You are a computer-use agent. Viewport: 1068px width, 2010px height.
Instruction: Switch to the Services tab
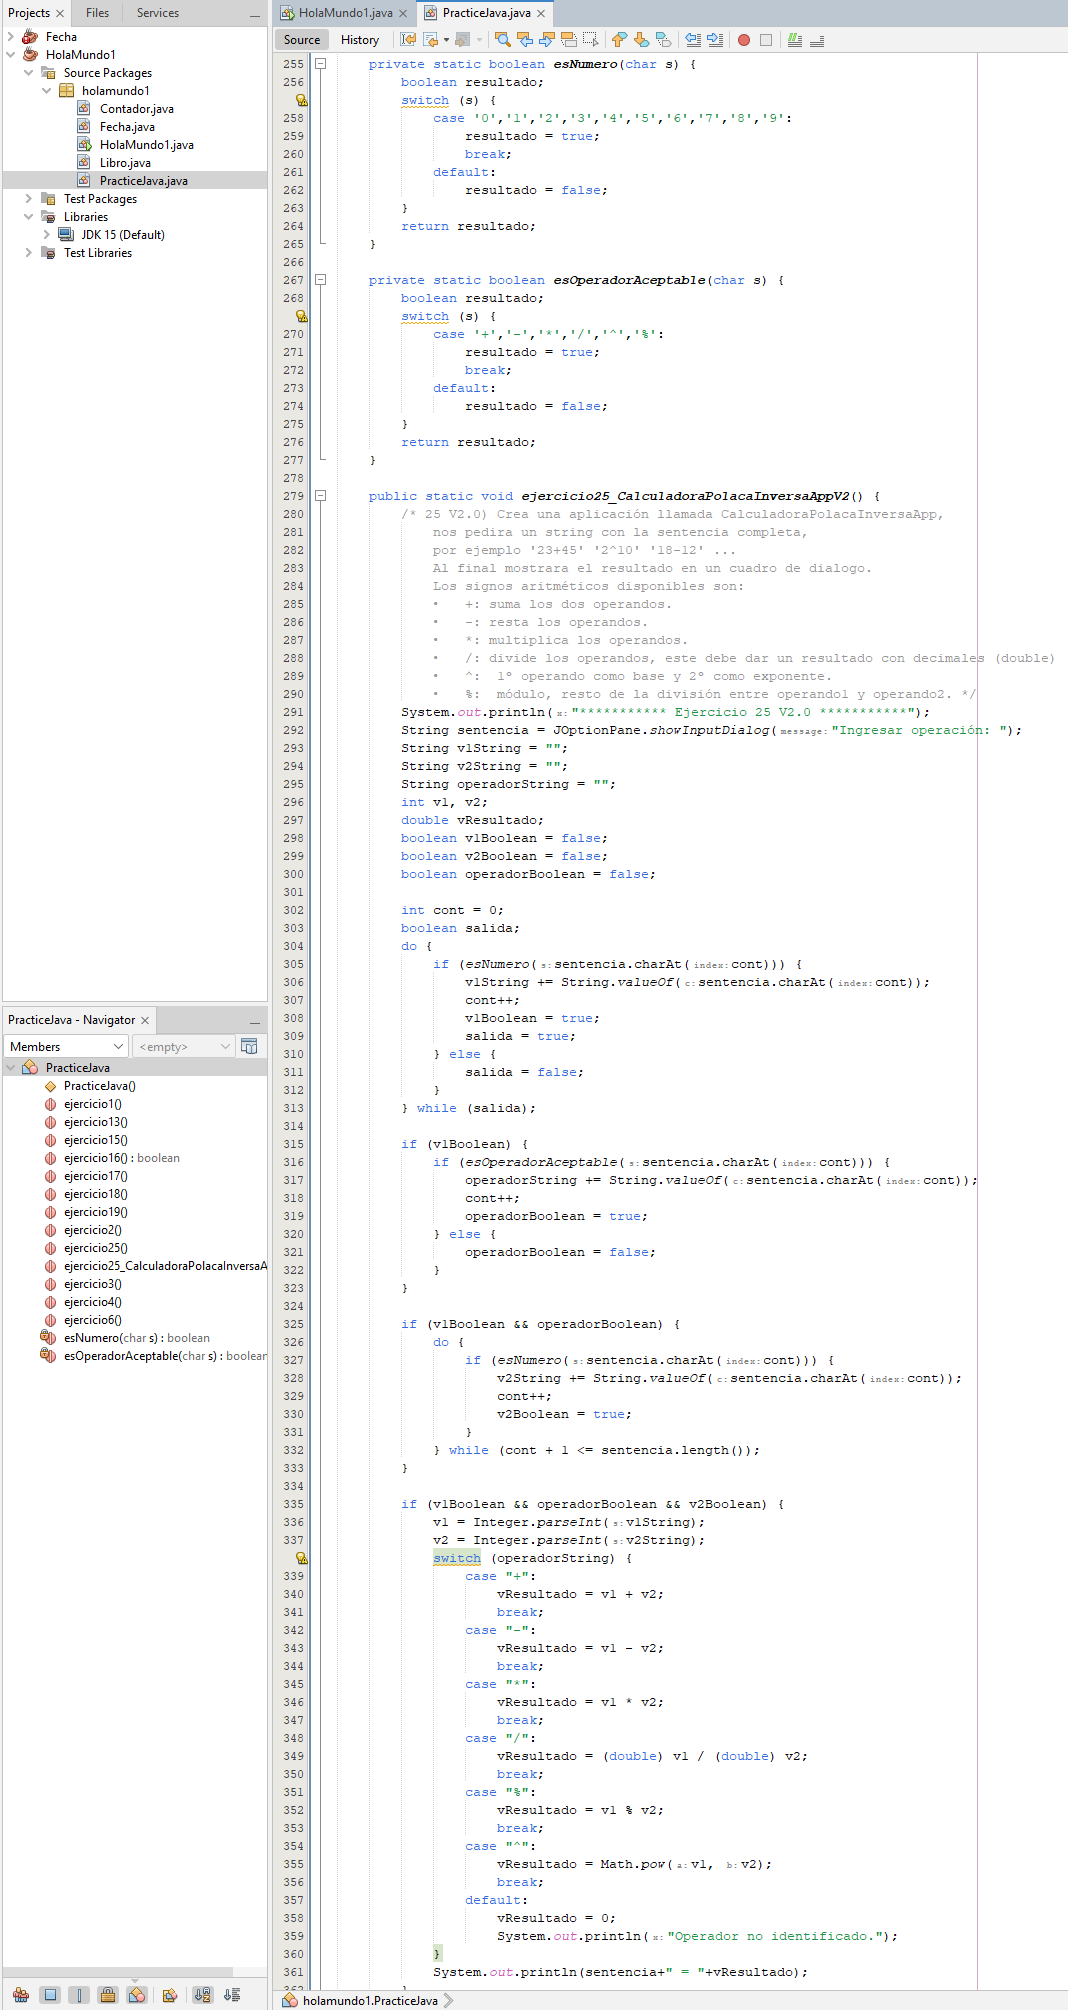coord(157,13)
